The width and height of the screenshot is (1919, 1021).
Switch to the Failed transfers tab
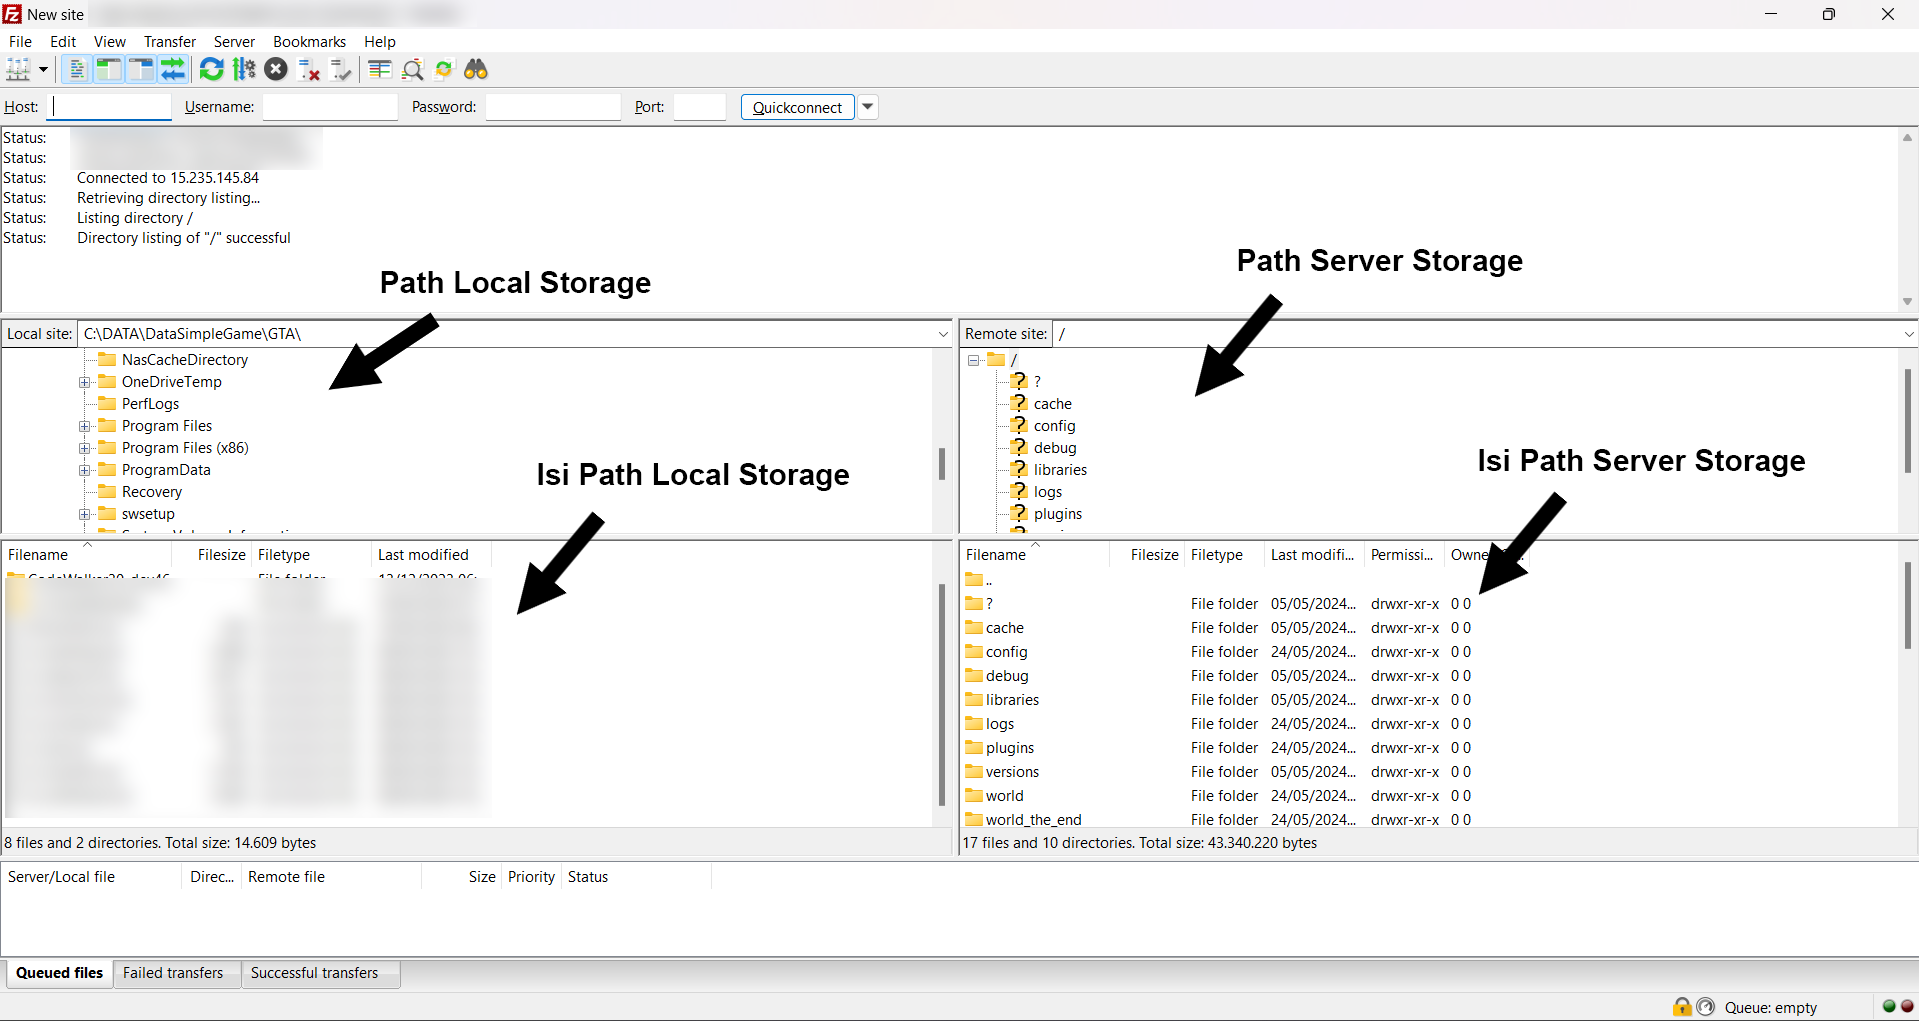[173, 973]
